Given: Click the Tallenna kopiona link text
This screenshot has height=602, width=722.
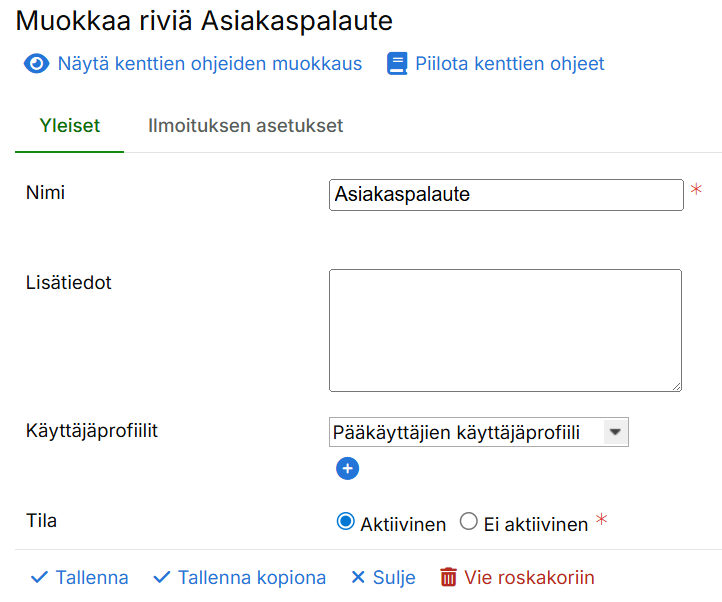Looking at the screenshot, I should [252, 577].
